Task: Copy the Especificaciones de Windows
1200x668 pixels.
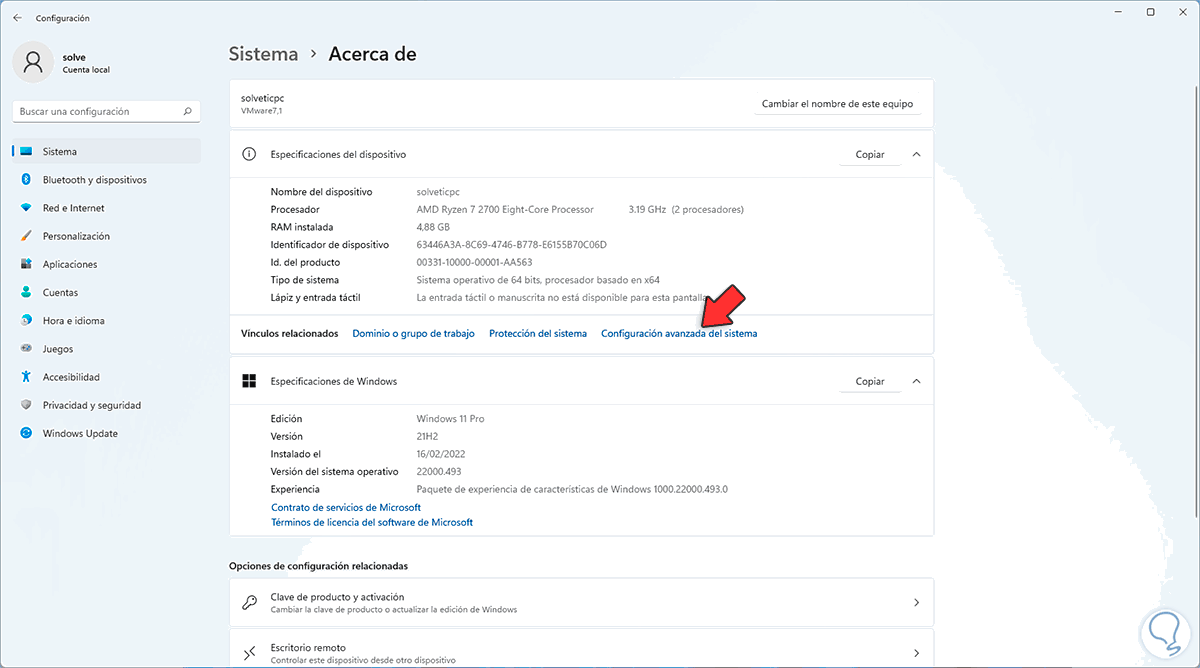Action: [x=870, y=382]
